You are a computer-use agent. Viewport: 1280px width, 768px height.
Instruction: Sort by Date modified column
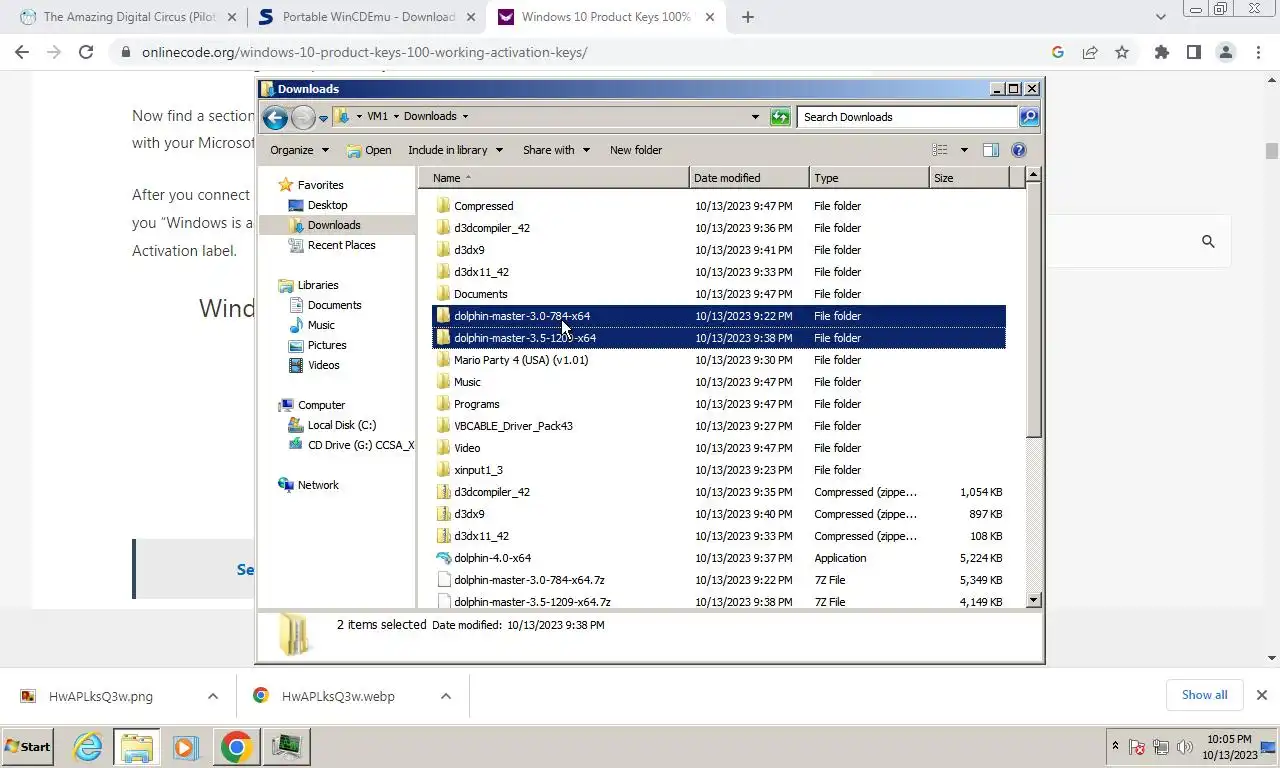point(749,178)
